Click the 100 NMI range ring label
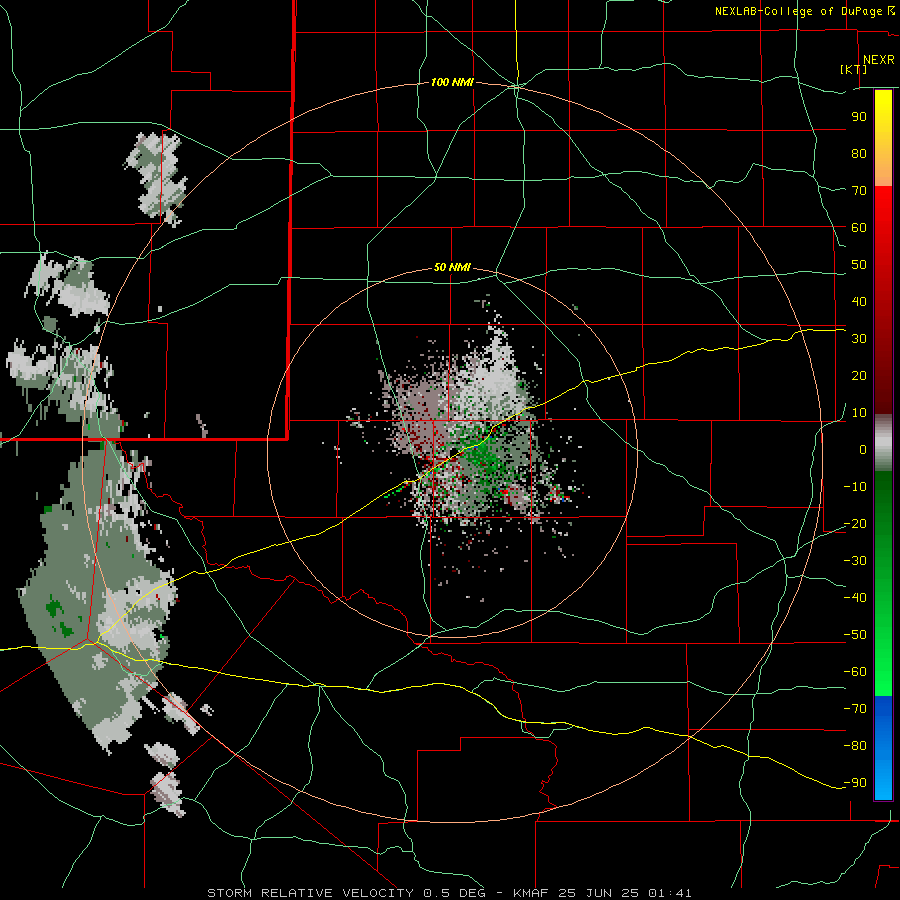Viewport: 900px width, 900px height. click(x=452, y=82)
